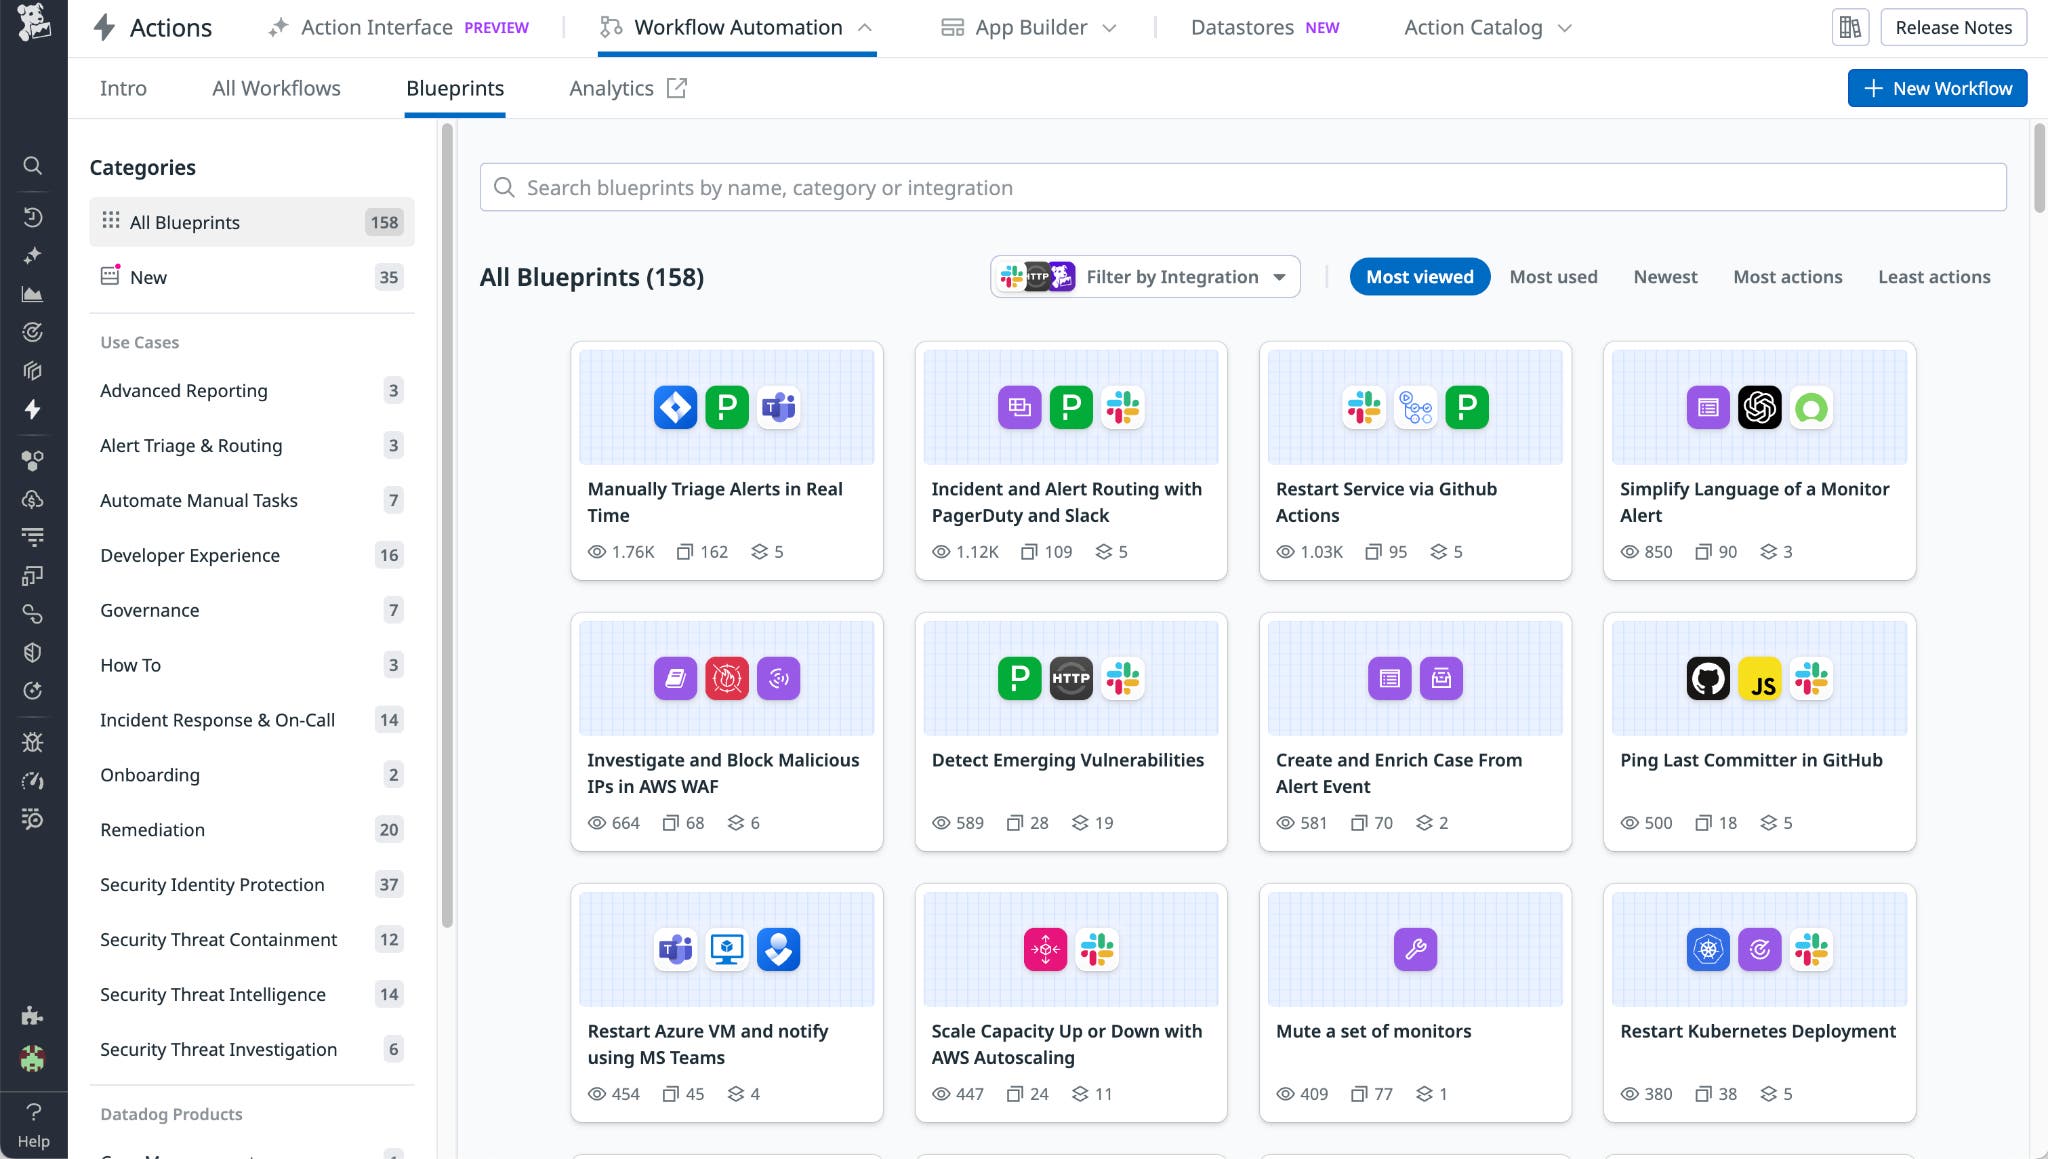Select the Dashboards icon in the sidebar
2048x1159 pixels.
coord(33,293)
